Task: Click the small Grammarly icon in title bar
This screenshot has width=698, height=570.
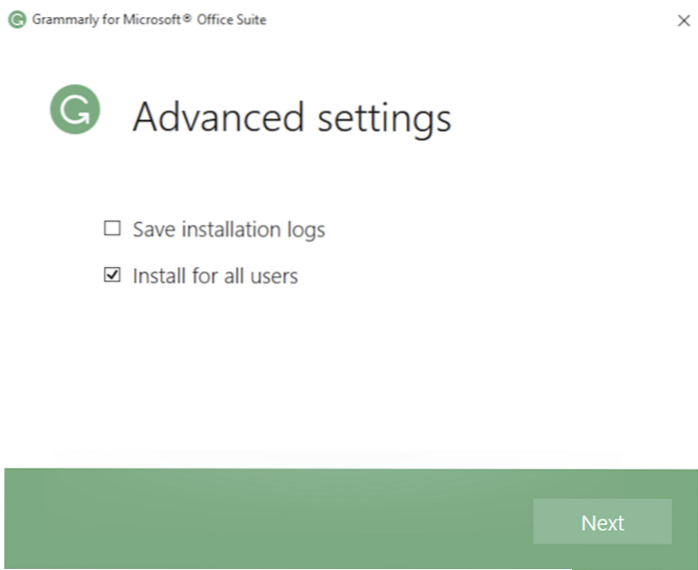Action: tap(17, 20)
